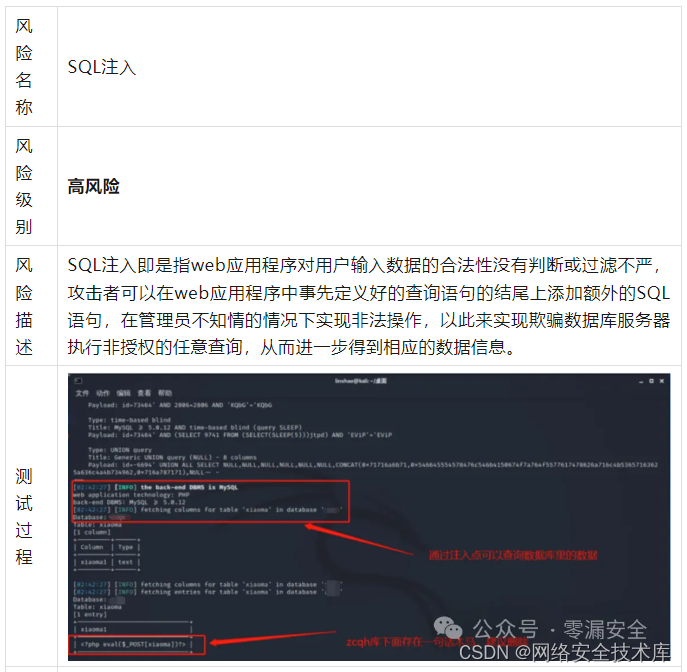This screenshot has height=672, width=687.
Task: Close the Kali terminal window
Action: (662, 381)
